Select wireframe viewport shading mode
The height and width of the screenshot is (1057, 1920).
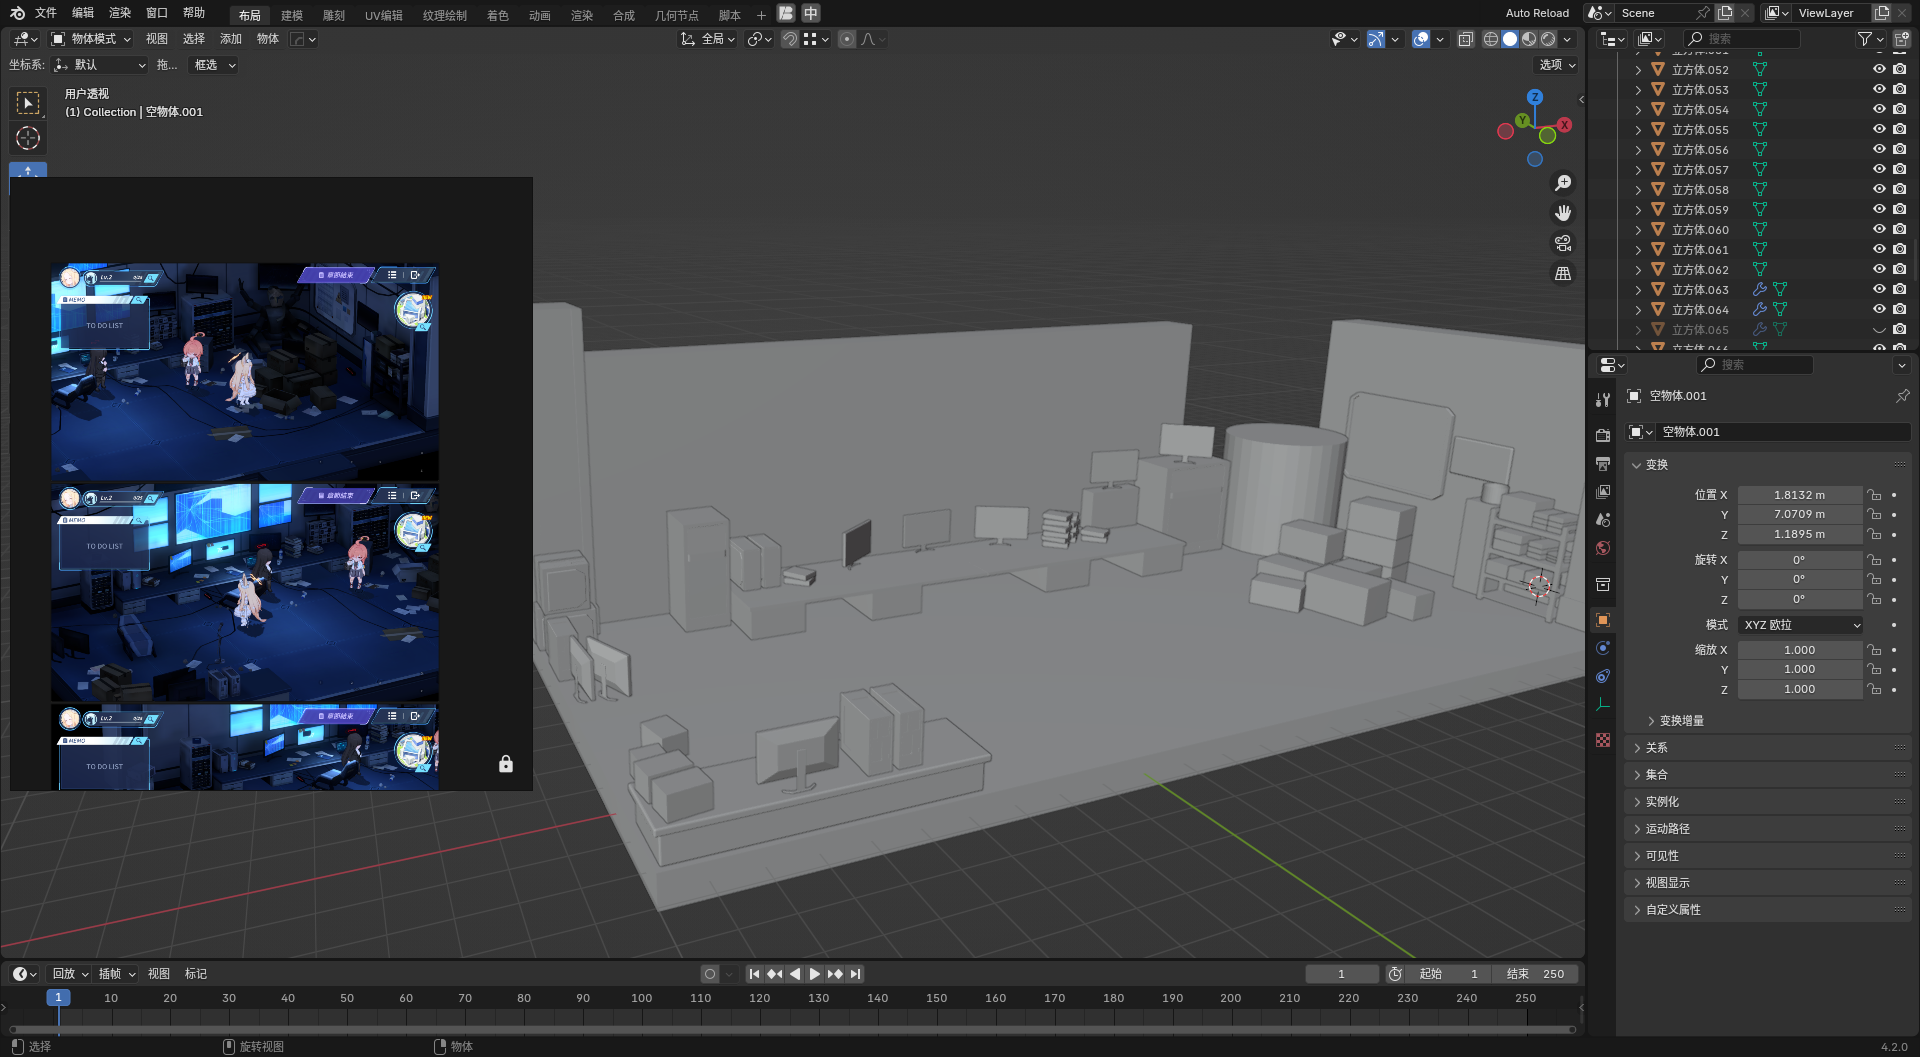(1490, 39)
